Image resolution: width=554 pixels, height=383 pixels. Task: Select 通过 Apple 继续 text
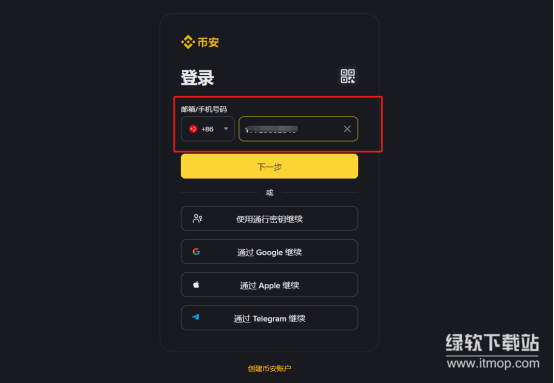[269, 285]
